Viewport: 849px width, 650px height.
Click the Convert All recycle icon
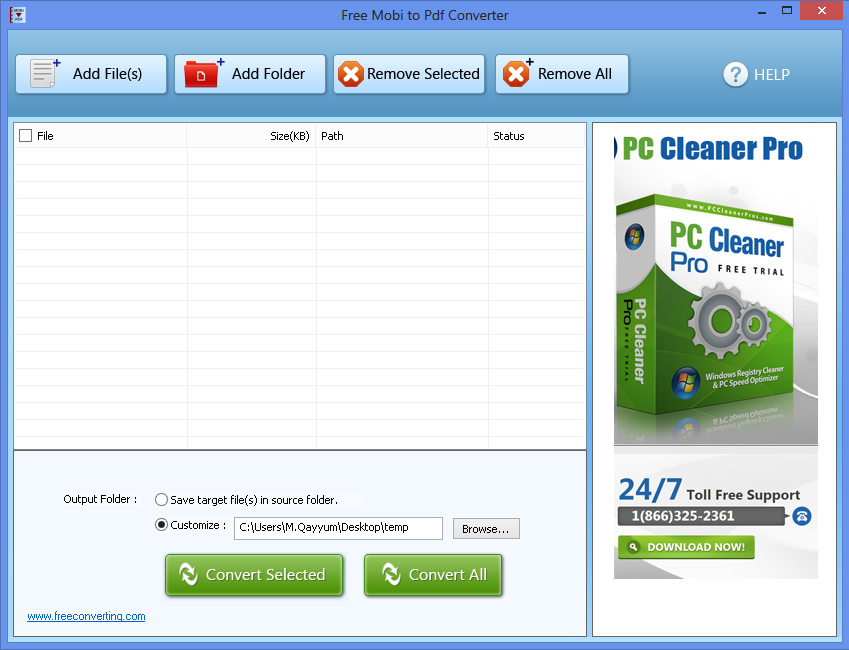[391, 574]
